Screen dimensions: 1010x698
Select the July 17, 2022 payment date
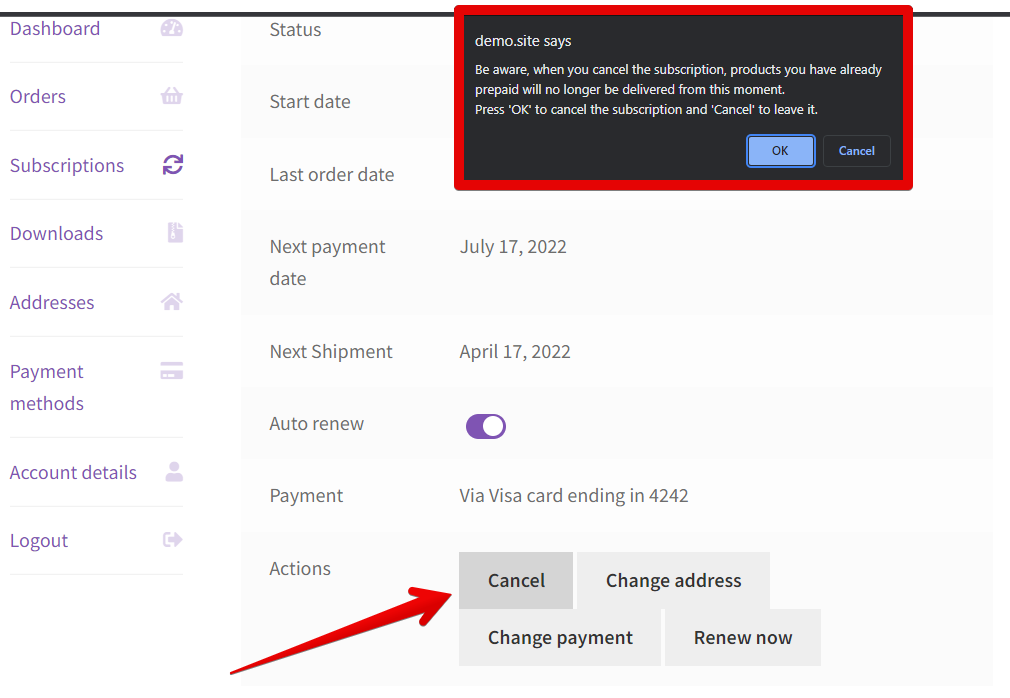(513, 247)
